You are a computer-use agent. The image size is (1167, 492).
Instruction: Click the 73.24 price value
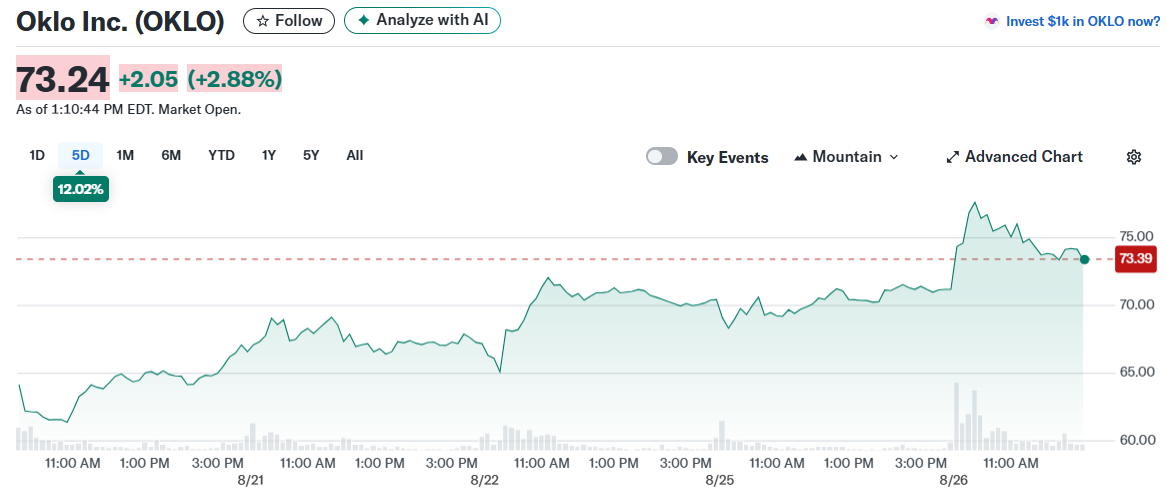coord(63,79)
